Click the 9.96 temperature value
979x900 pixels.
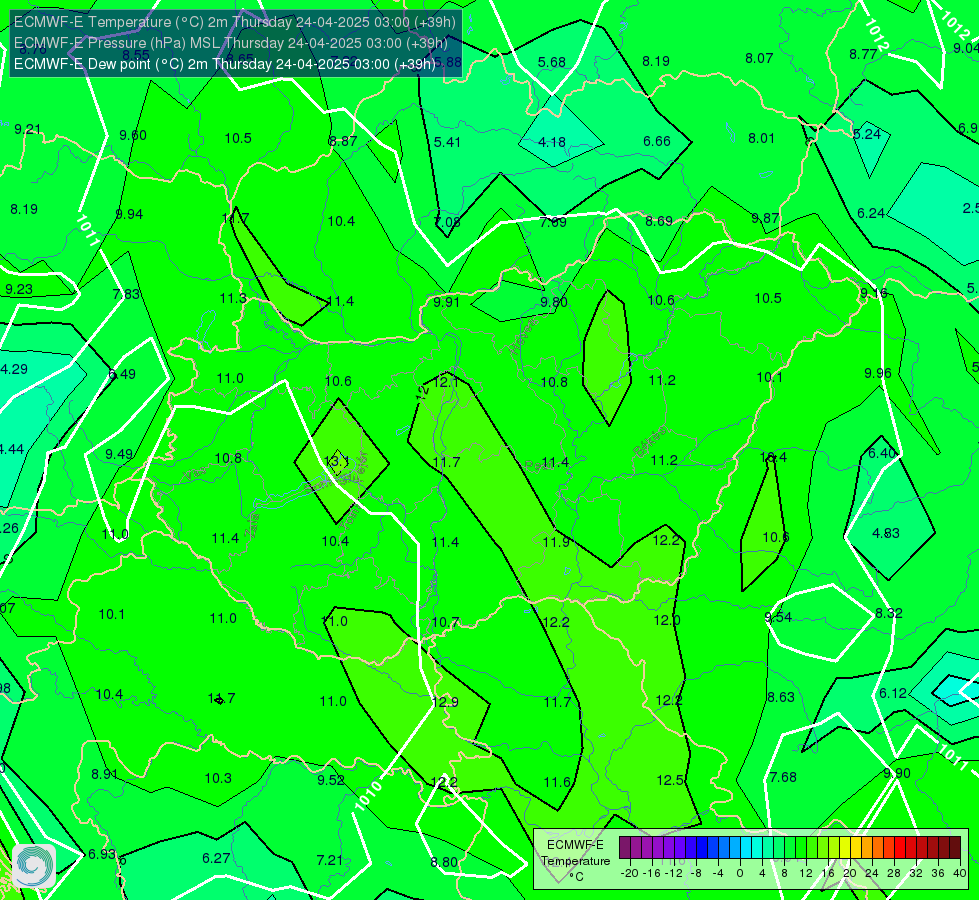tap(878, 373)
